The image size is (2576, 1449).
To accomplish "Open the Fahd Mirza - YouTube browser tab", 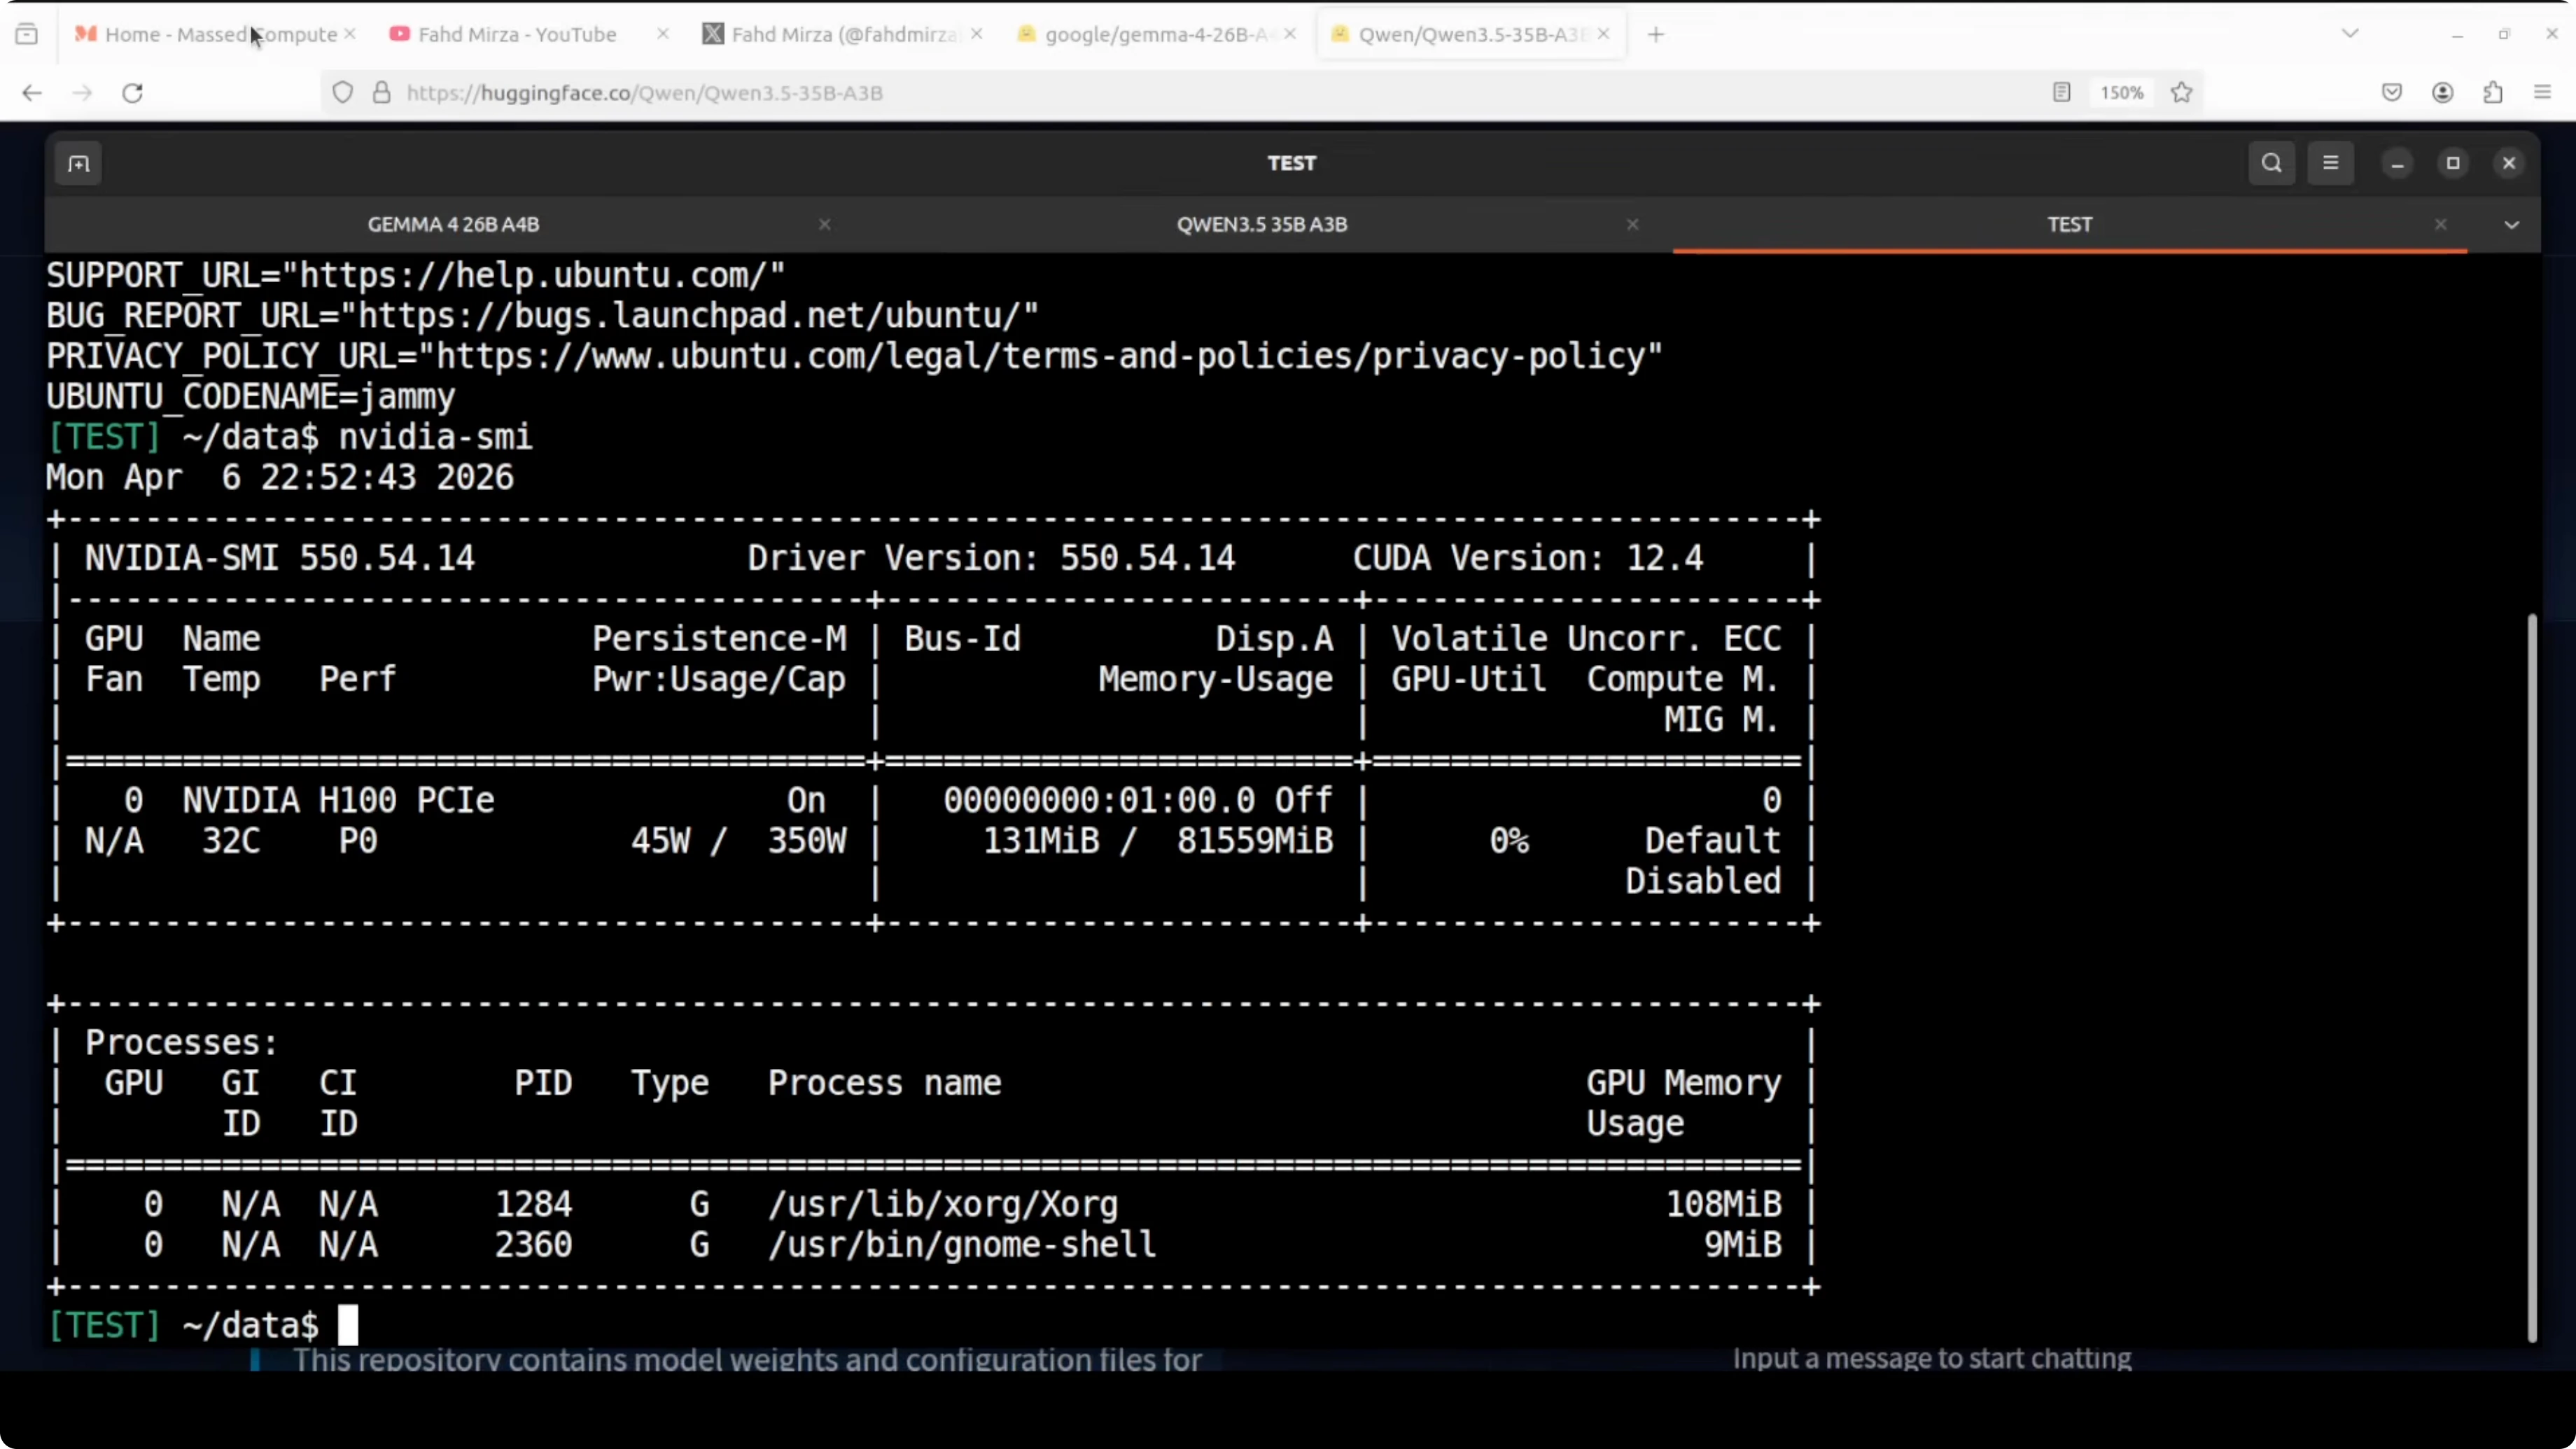I will click(516, 35).
